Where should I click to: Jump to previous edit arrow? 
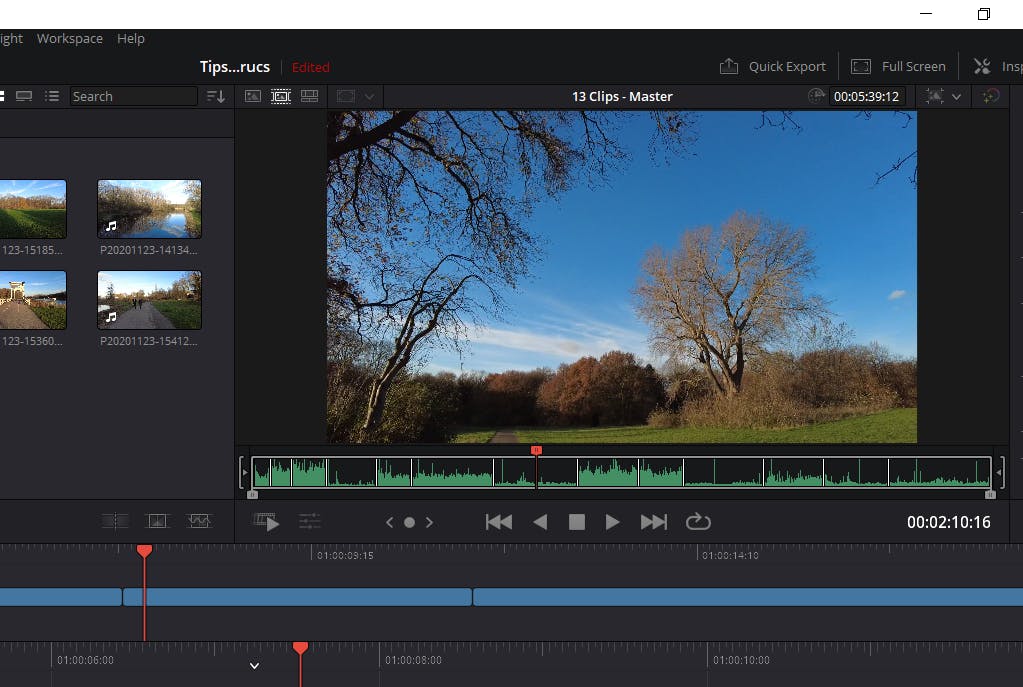[x=389, y=522]
